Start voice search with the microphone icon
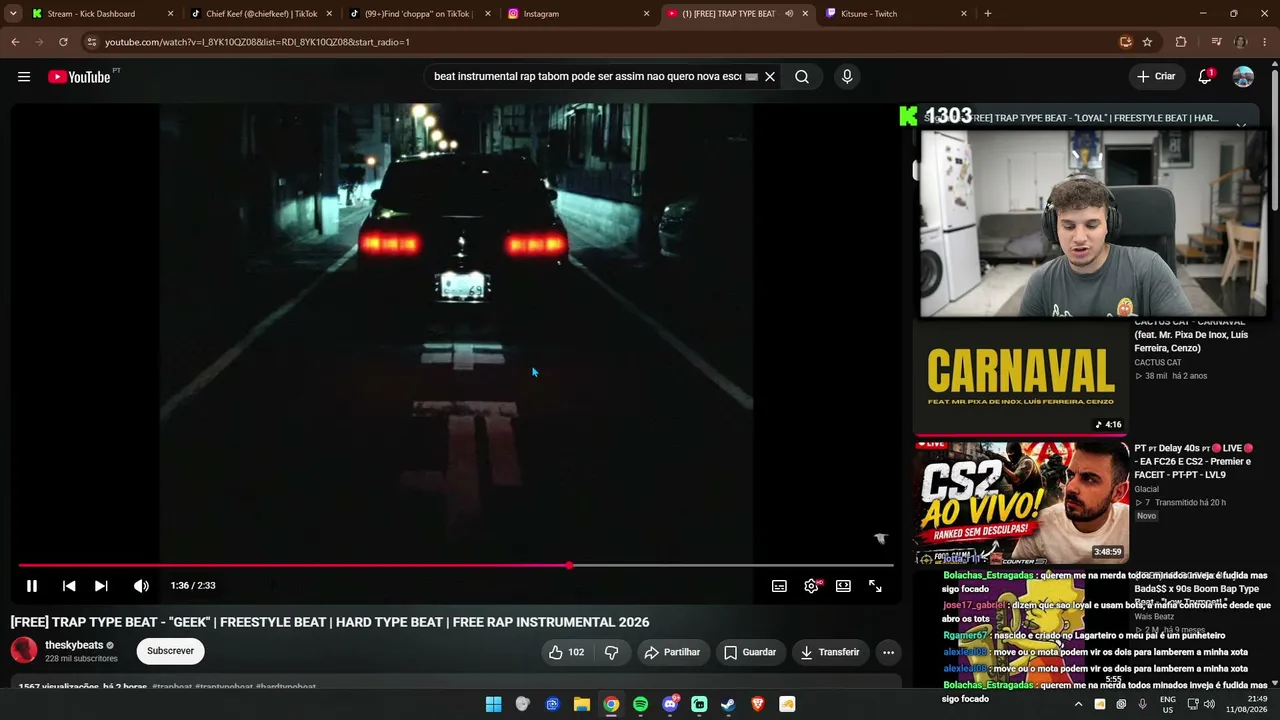This screenshot has width=1280, height=720. point(847,77)
